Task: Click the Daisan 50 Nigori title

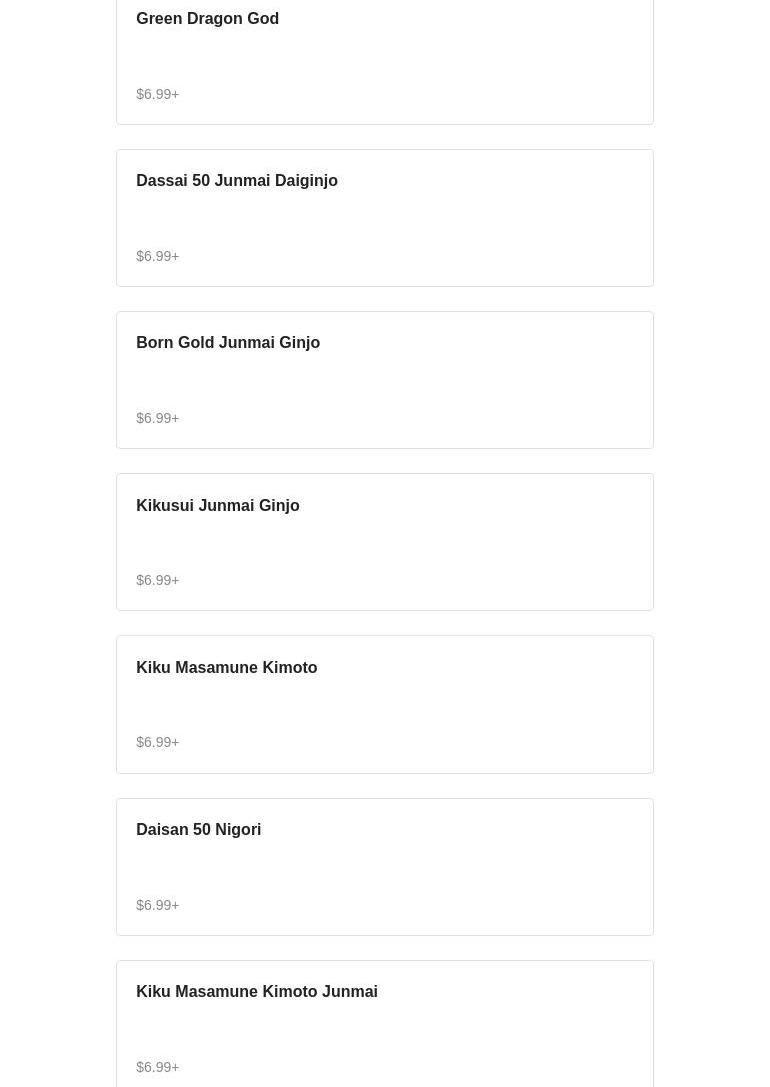Action: [198, 830]
